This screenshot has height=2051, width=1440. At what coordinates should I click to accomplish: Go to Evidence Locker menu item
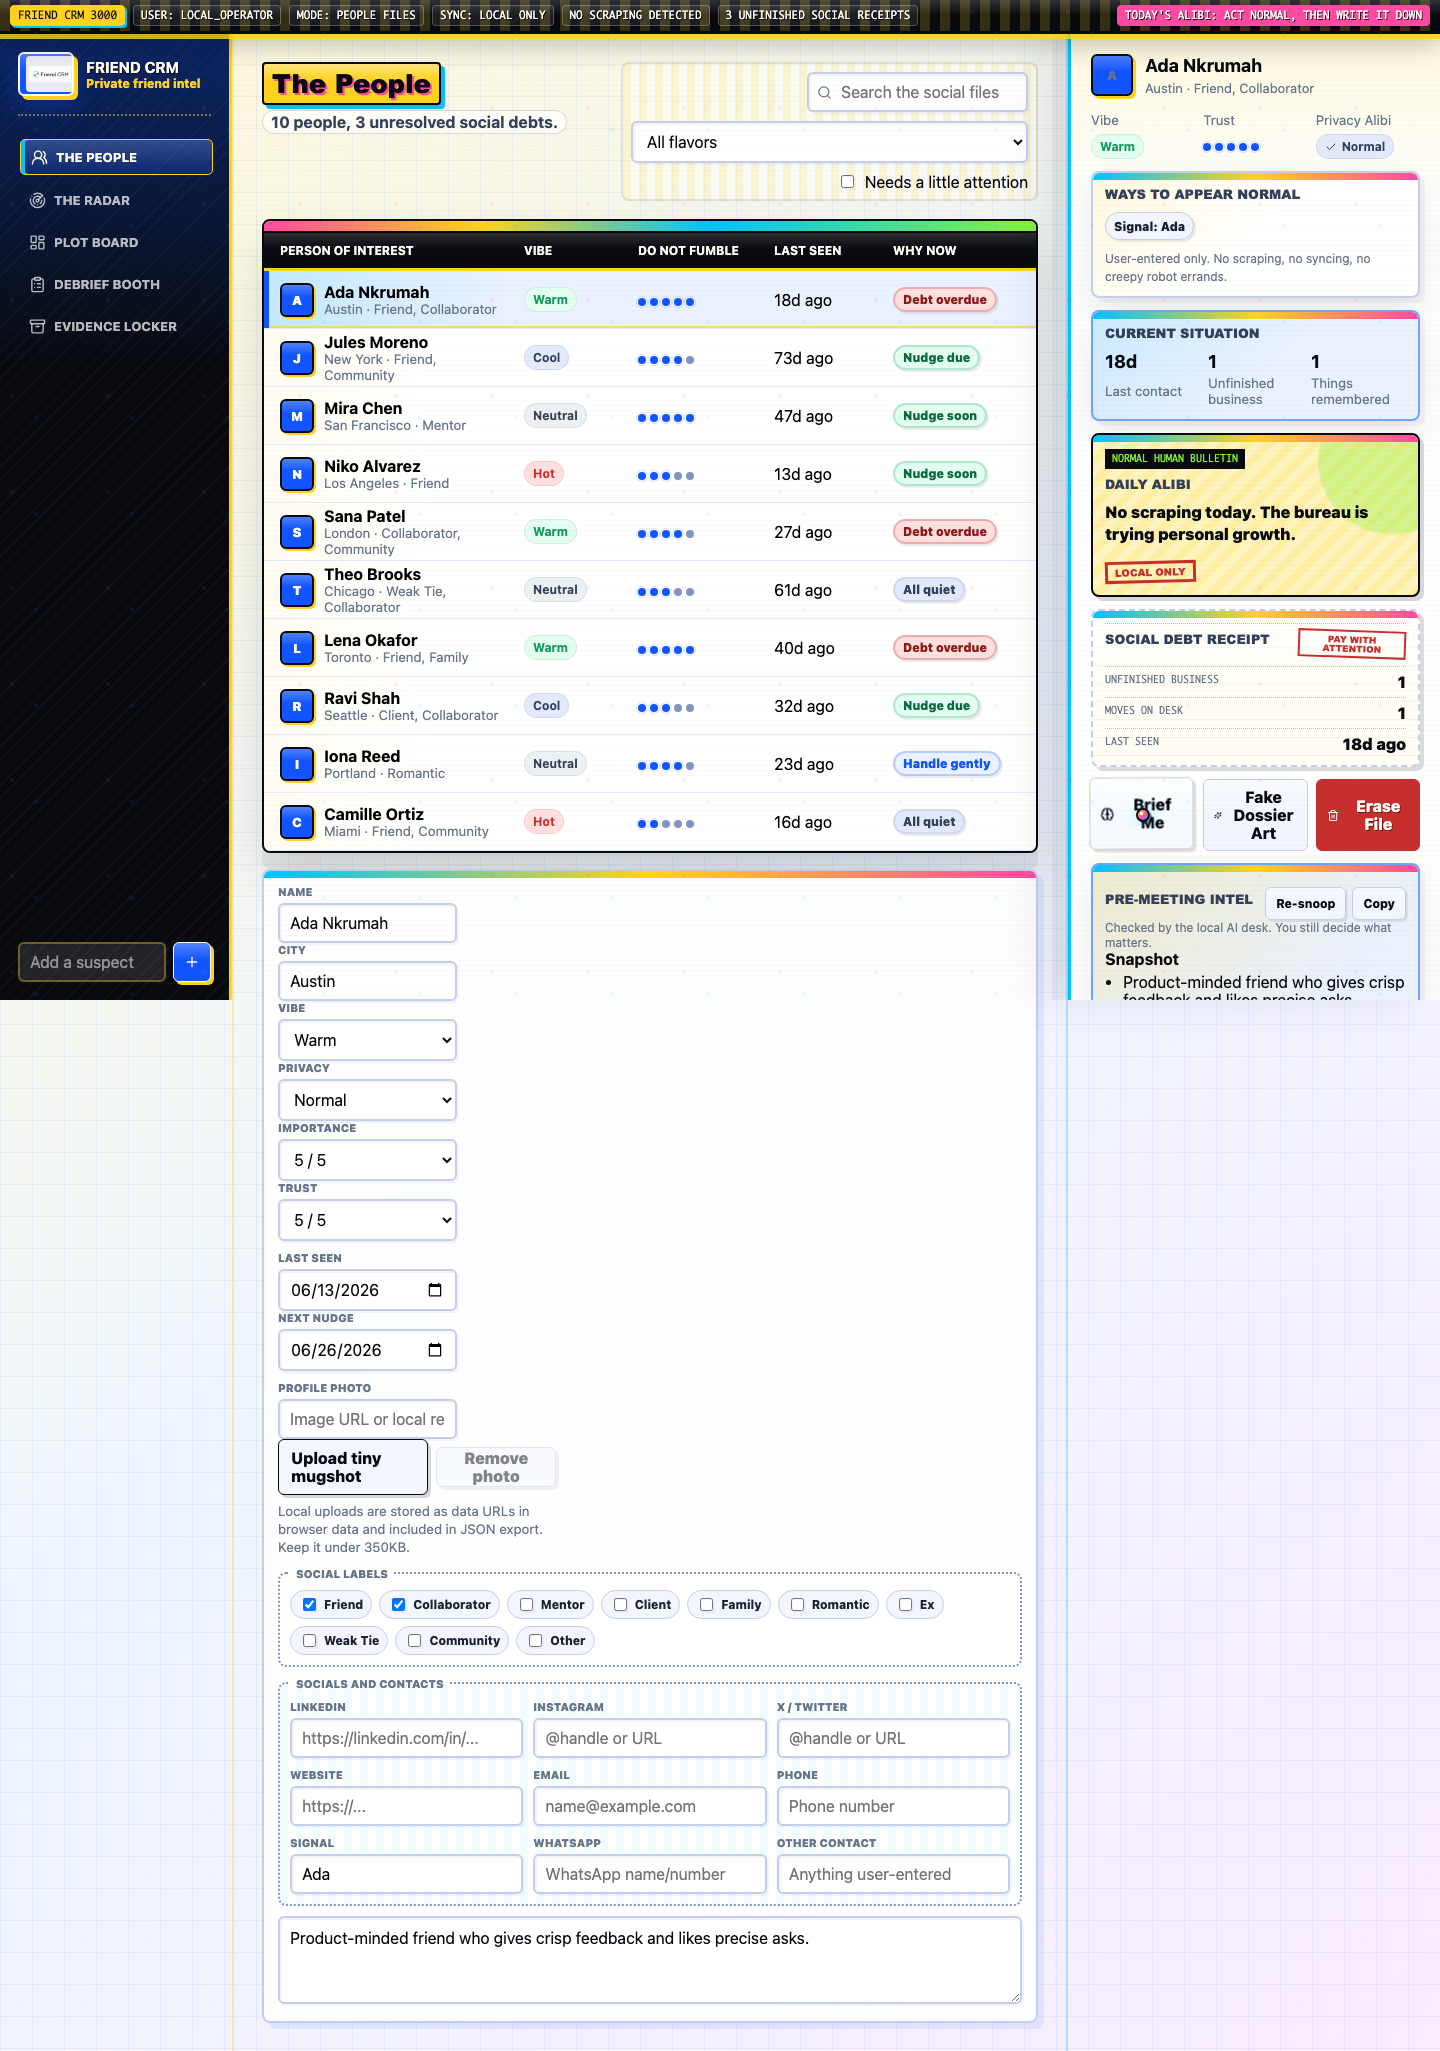point(116,326)
